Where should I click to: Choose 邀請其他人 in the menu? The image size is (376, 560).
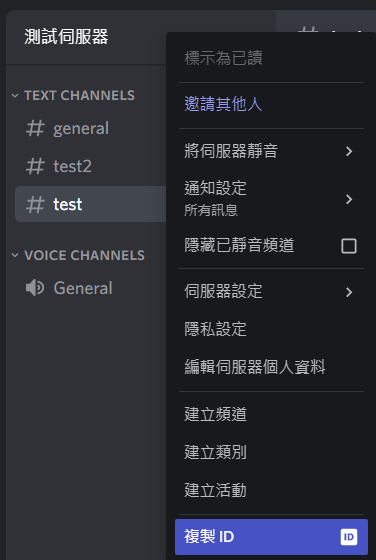pyautogui.click(x=271, y=105)
